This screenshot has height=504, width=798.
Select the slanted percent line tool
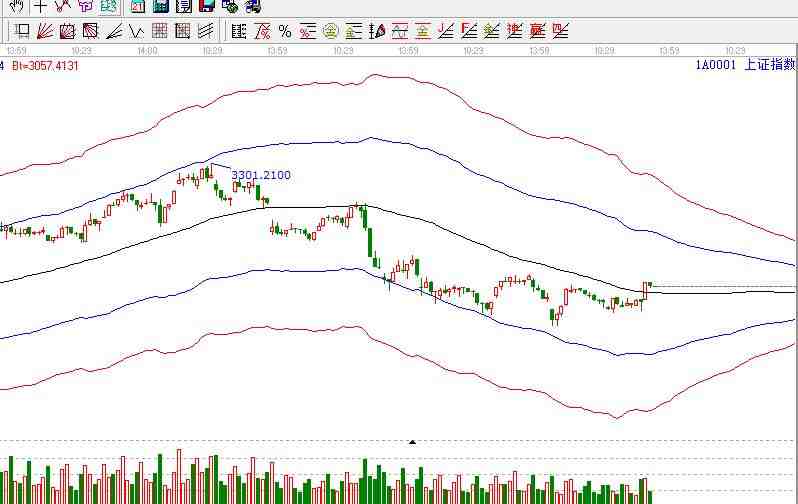click(262, 31)
